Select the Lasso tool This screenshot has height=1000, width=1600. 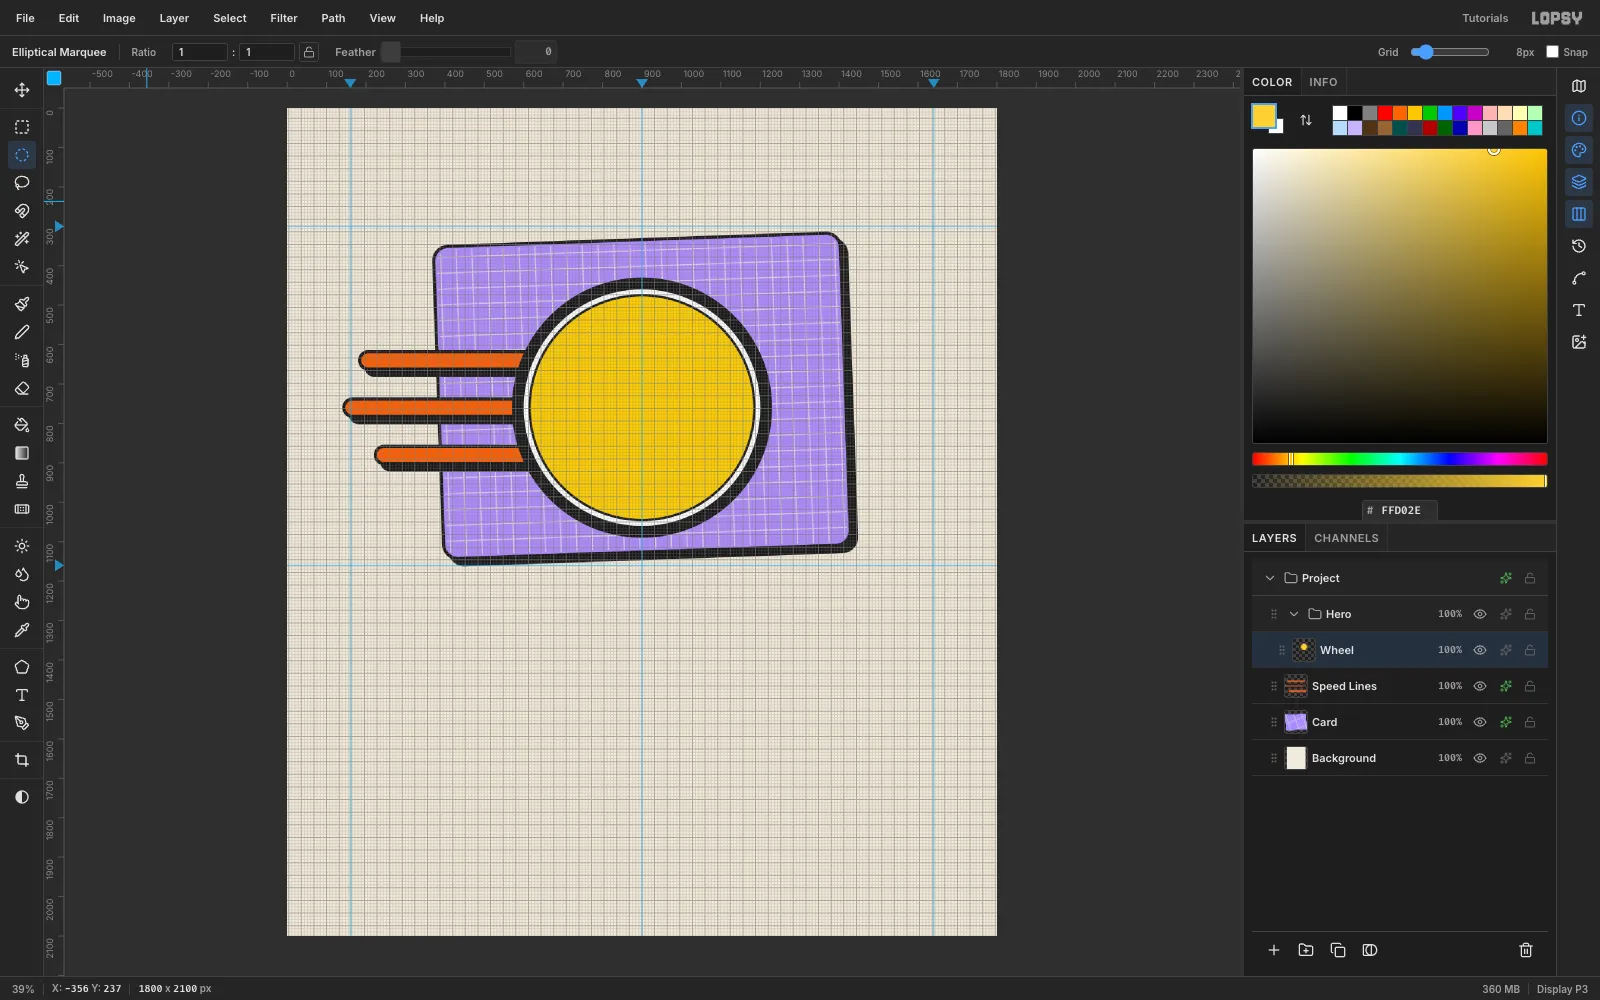pyautogui.click(x=22, y=183)
